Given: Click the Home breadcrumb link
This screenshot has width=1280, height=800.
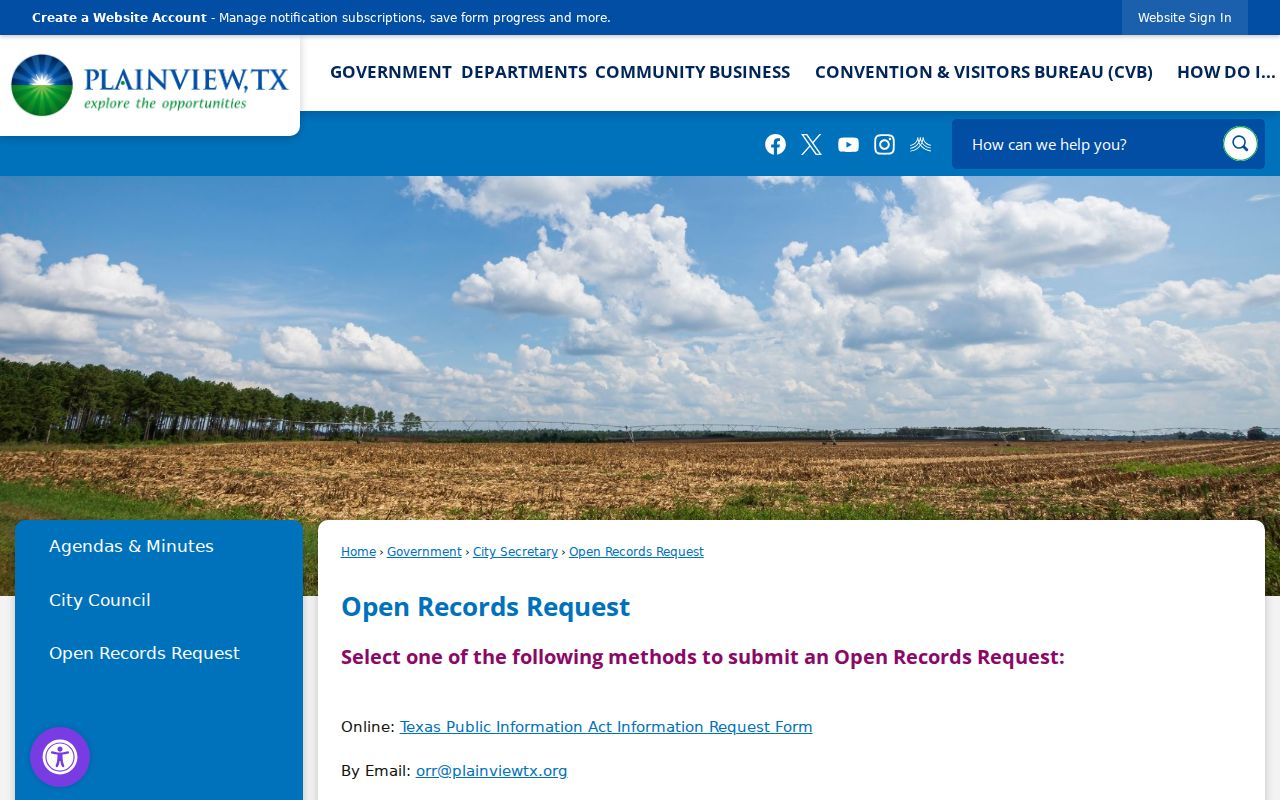Looking at the screenshot, I should (x=358, y=552).
